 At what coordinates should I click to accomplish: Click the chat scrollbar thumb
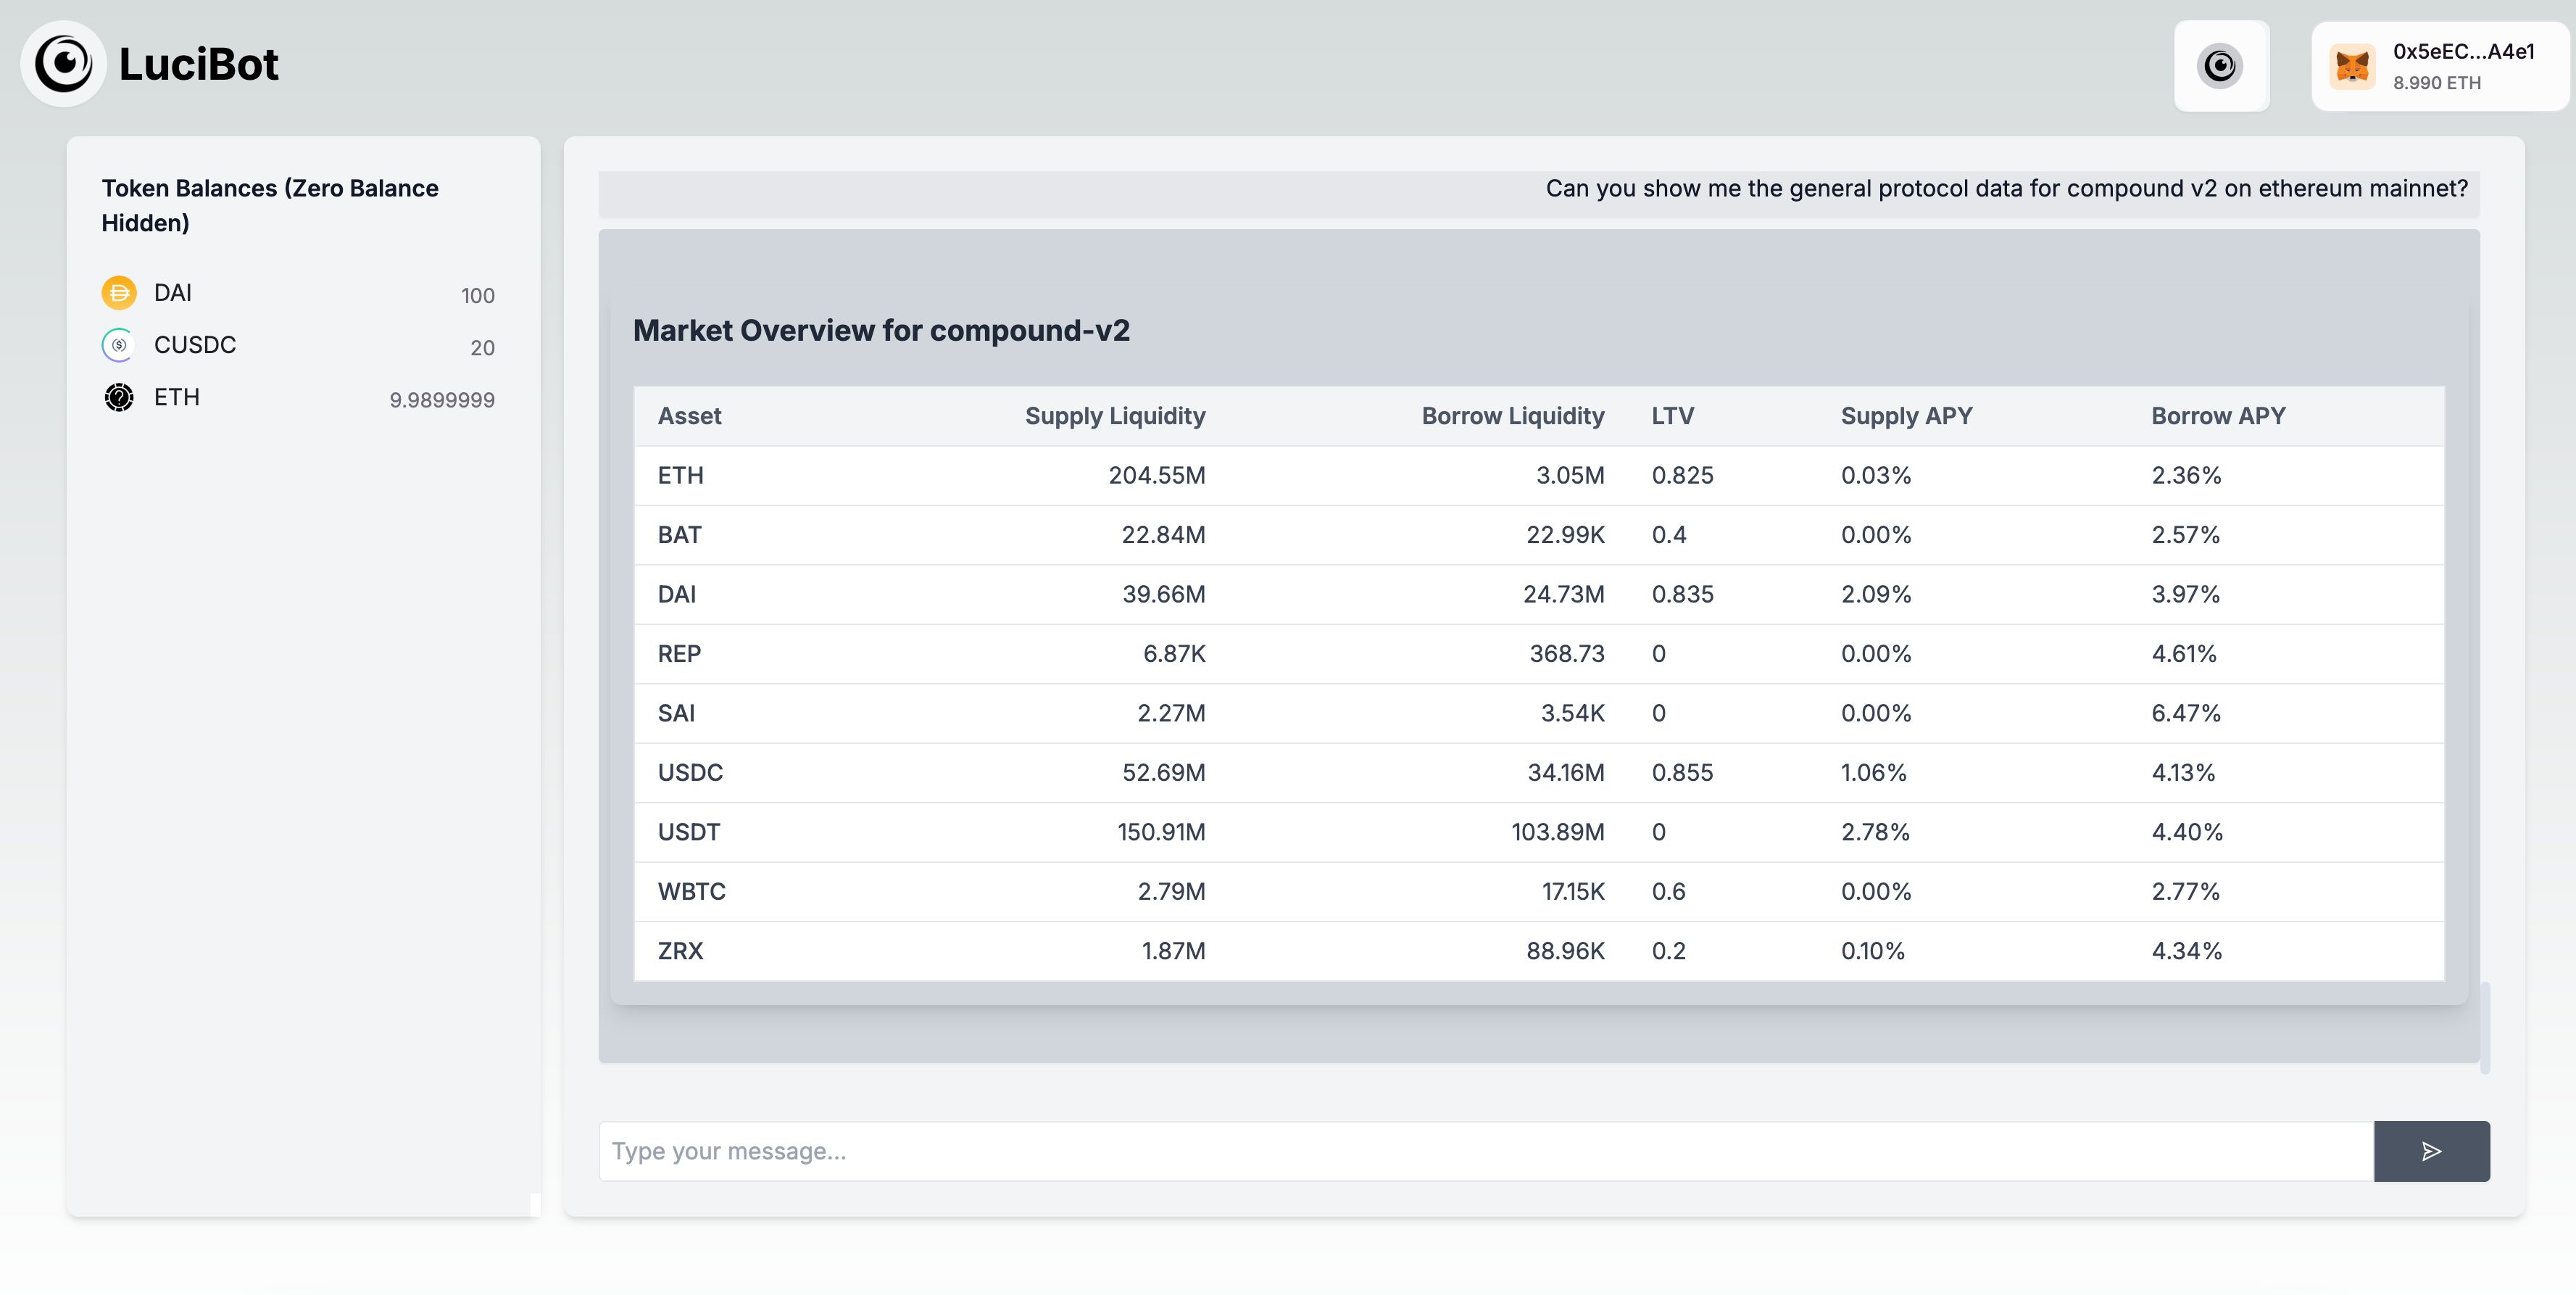coord(2485,1028)
